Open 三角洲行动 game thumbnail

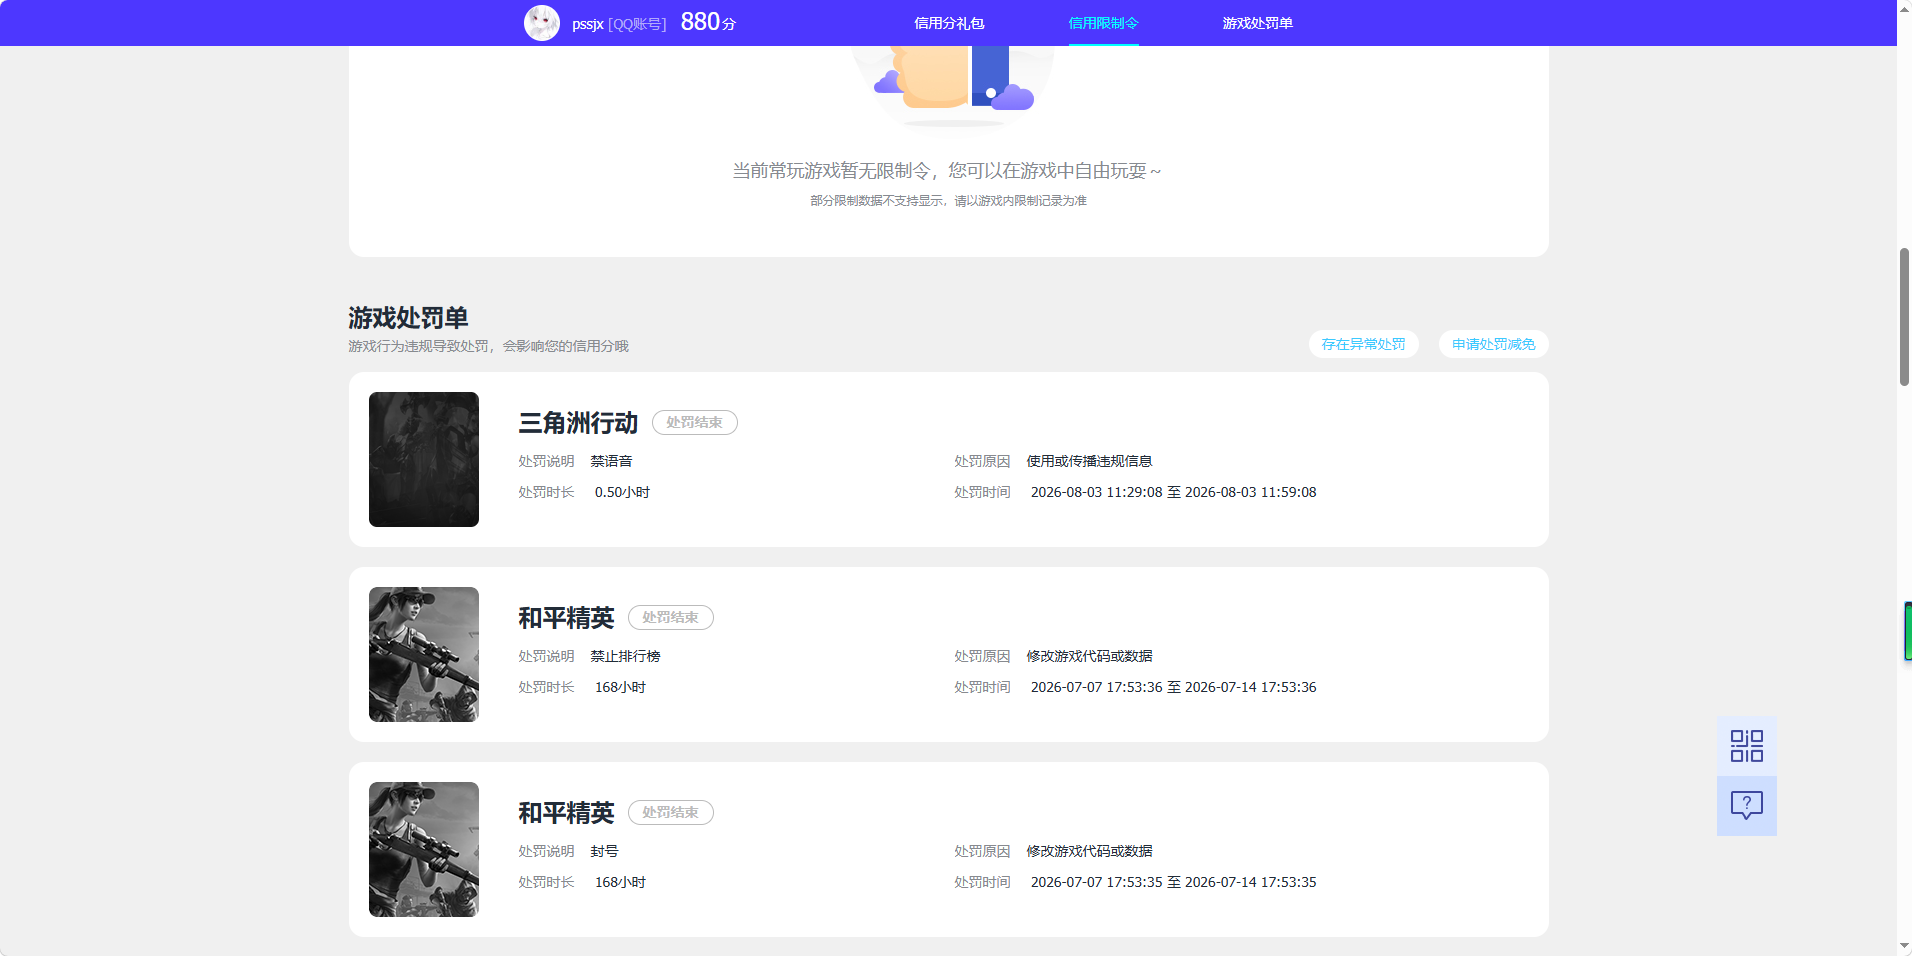click(424, 459)
